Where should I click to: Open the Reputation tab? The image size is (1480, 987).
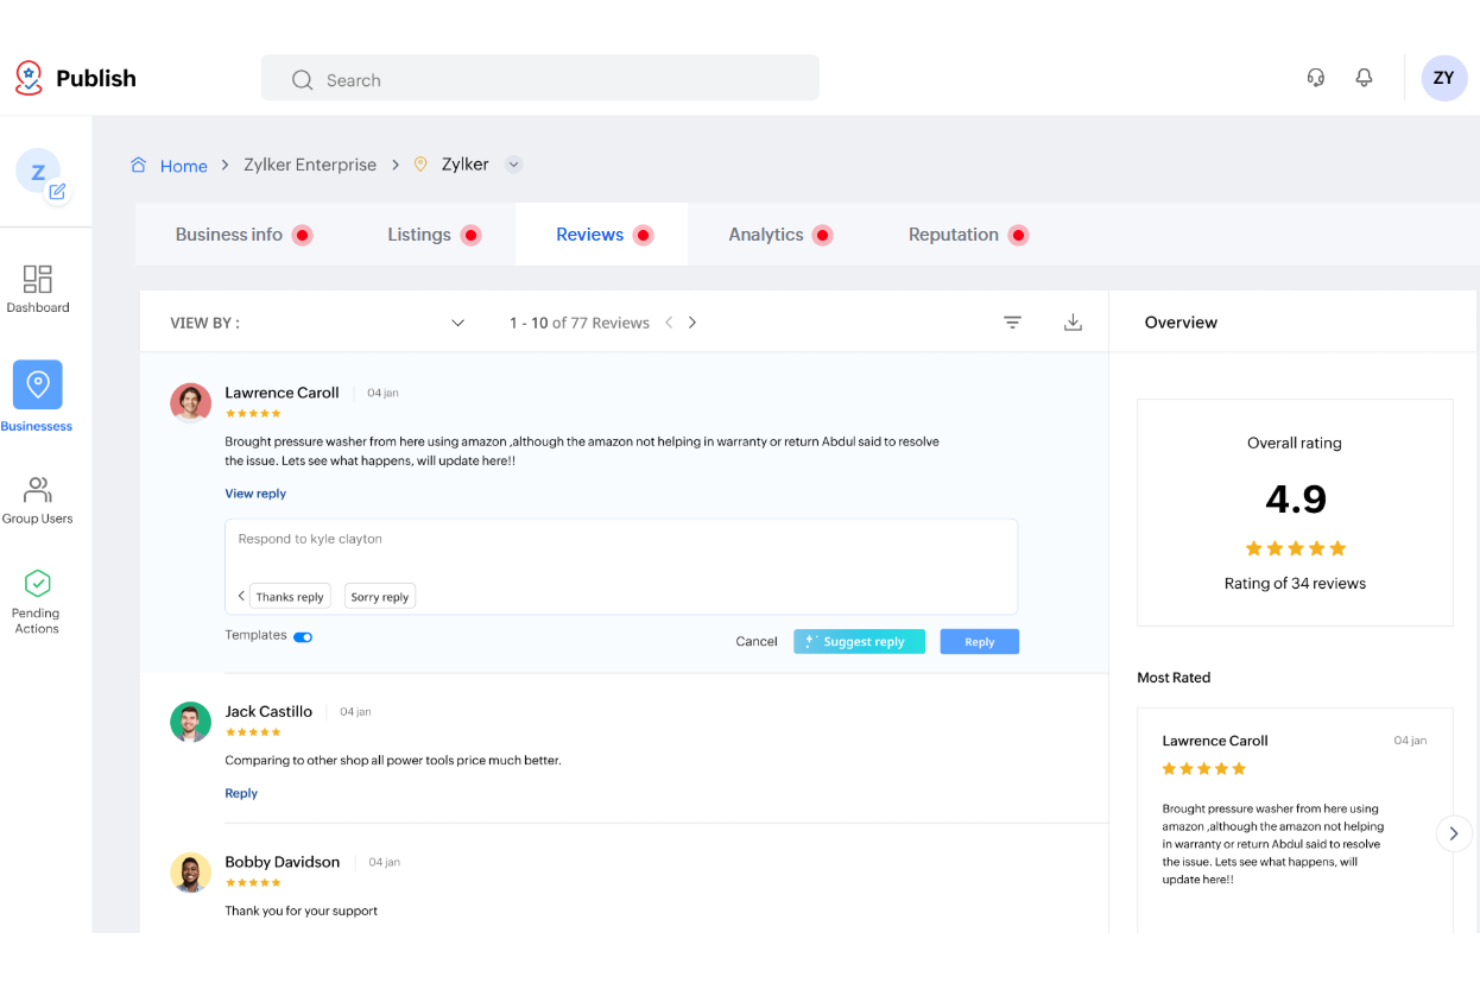click(953, 234)
